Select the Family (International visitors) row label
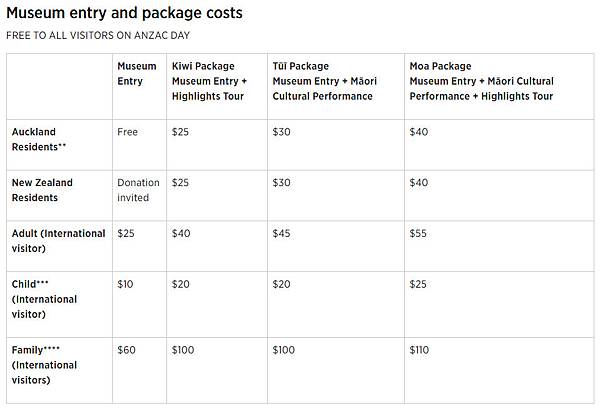Image resolution: width=600 pixels, height=408 pixels. [x=44, y=365]
